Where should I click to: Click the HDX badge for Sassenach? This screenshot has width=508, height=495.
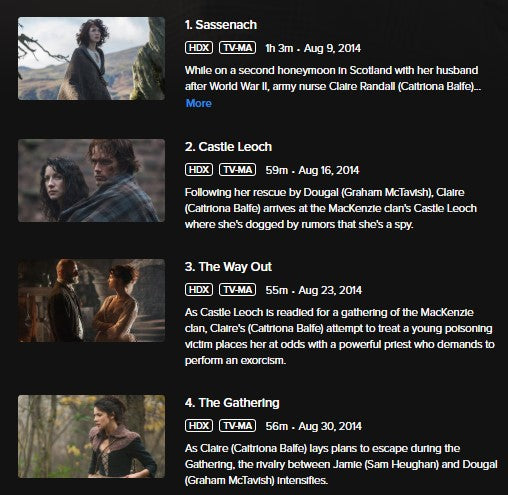click(x=199, y=48)
